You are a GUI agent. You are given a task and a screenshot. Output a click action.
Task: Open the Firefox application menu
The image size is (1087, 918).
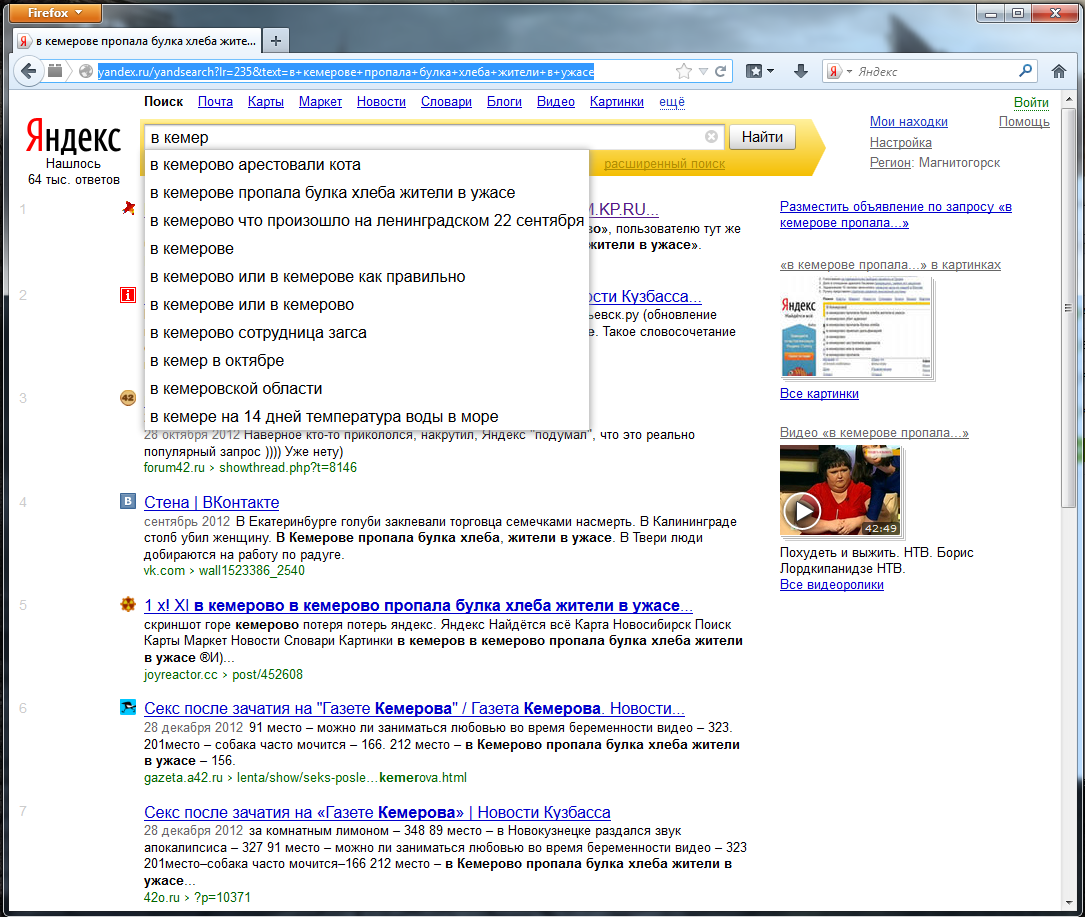pos(55,12)
